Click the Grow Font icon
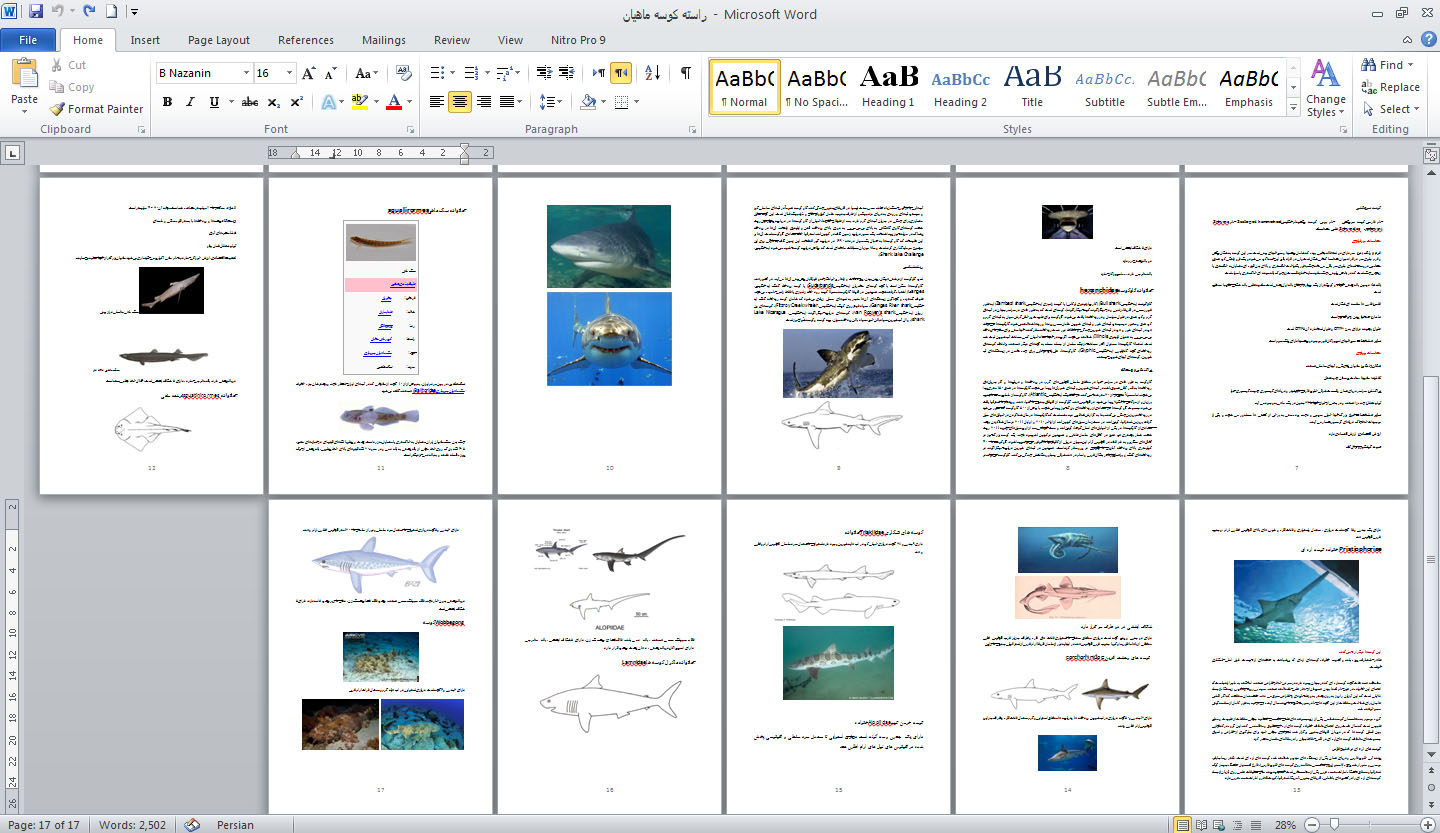This screenshot has height=833, width=1440. pyautogui.click(x=309, y=73)
